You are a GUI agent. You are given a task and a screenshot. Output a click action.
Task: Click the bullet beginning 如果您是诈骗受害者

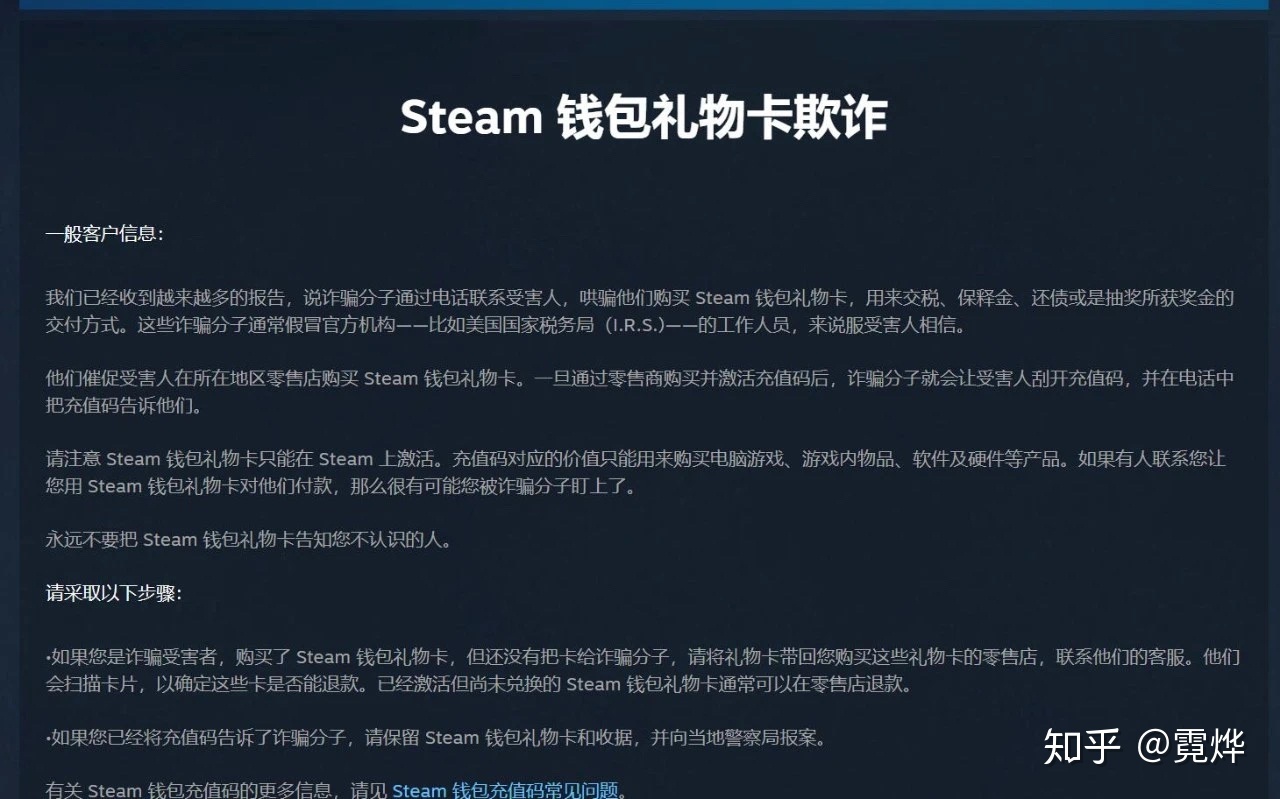[x=642, y=671]
